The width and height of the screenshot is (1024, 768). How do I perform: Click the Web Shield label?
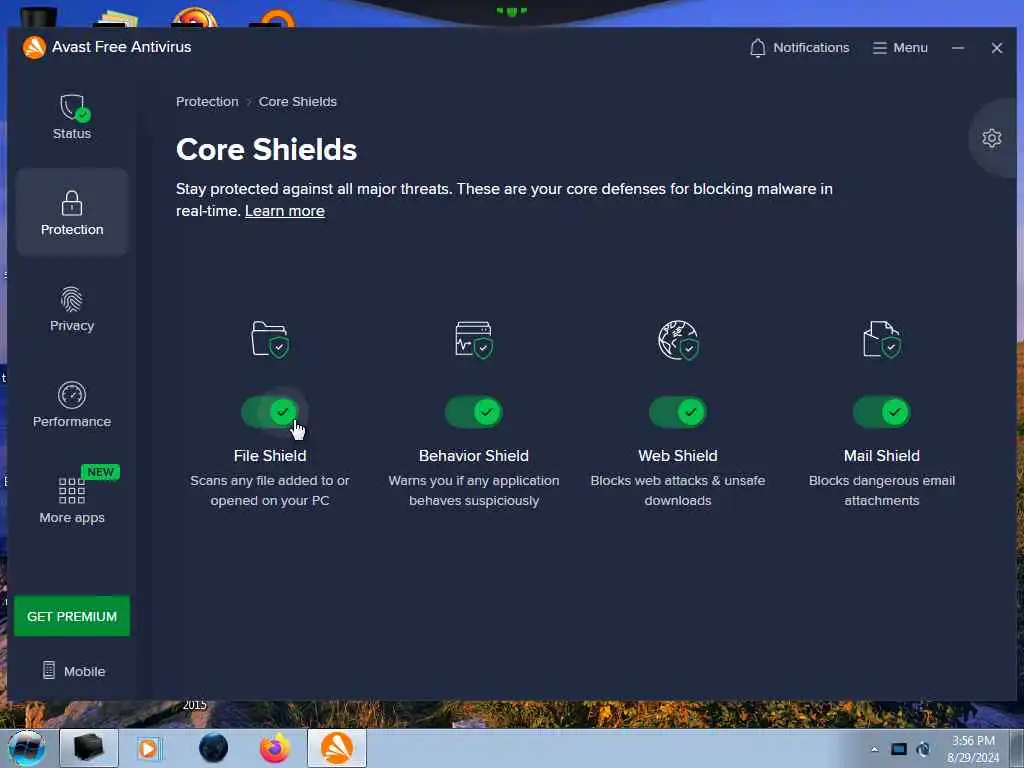point(678,456)
